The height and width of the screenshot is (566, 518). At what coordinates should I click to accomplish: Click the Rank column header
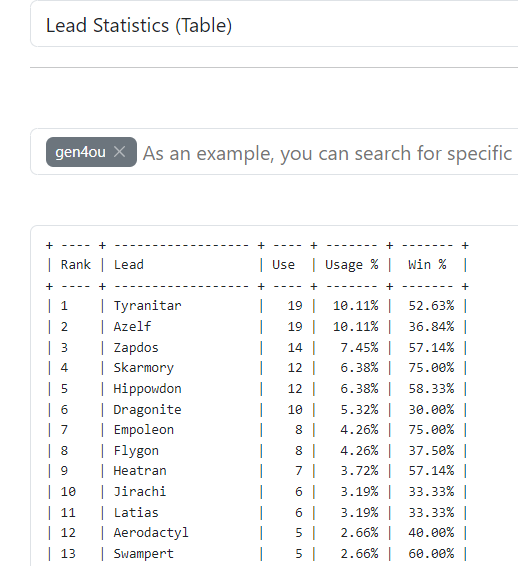[76, 265]
